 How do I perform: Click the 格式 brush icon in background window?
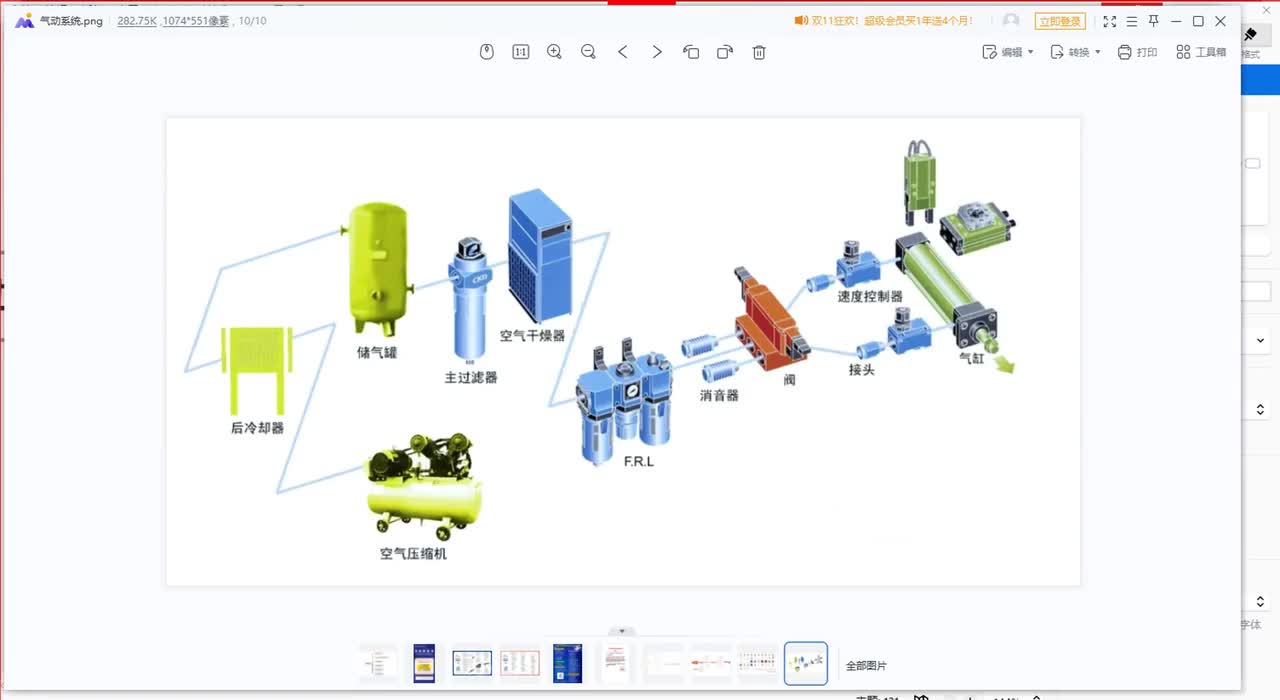[x=1250, y=36]
